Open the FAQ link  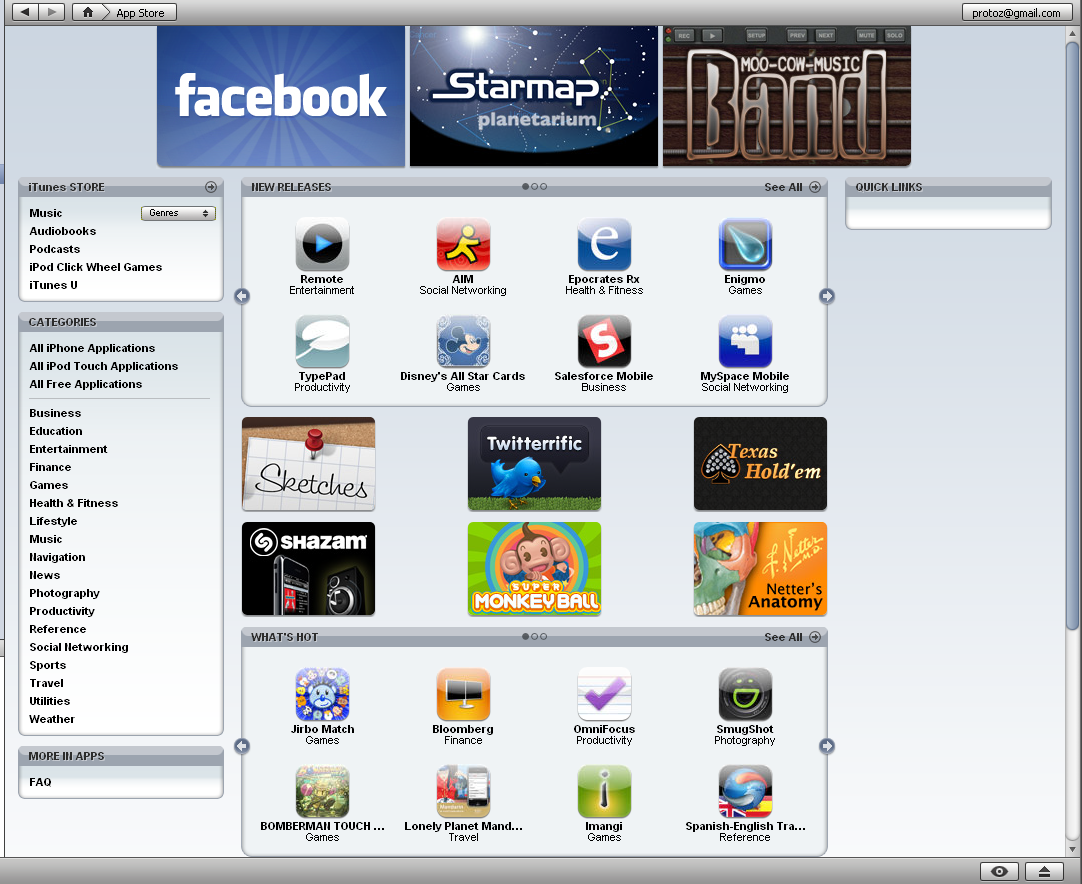(x=40, y=782)
